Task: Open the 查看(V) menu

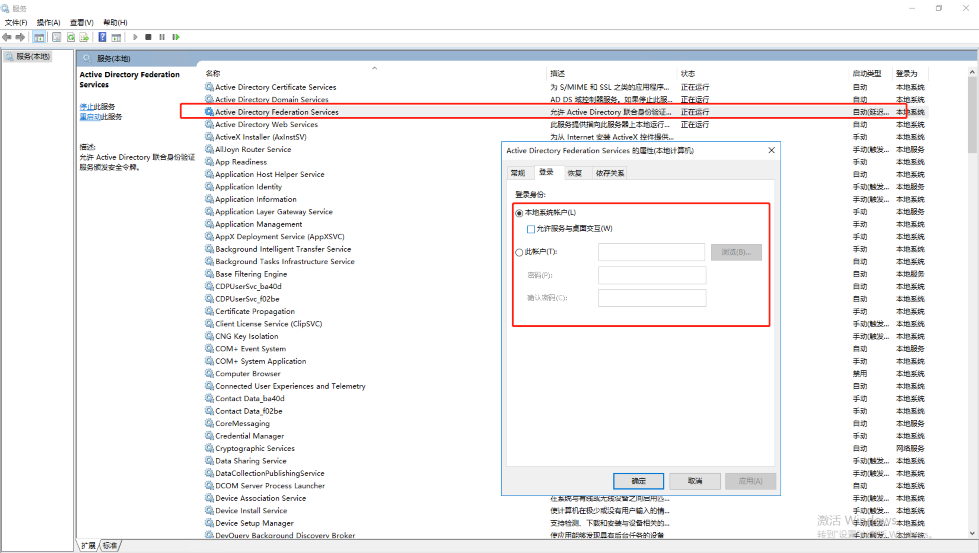Action: 82,22
